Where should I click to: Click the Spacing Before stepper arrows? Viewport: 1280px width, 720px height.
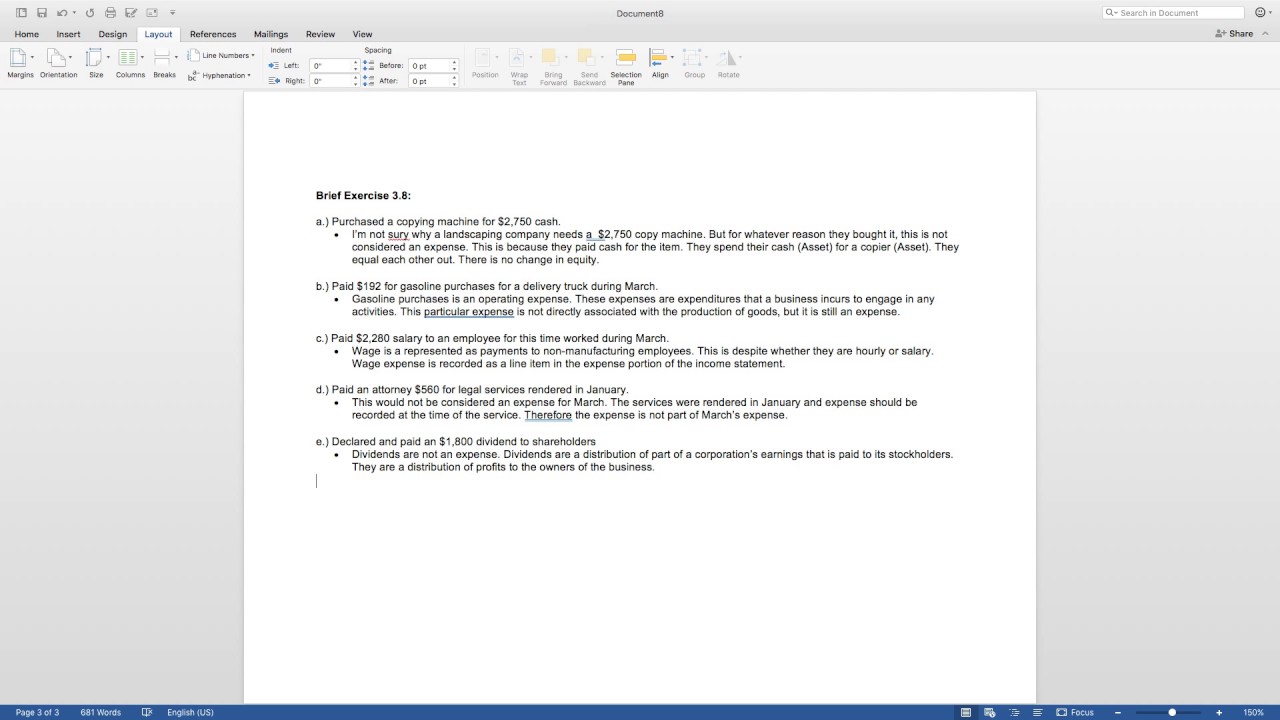pyautogui.click(x=454, y=66)
